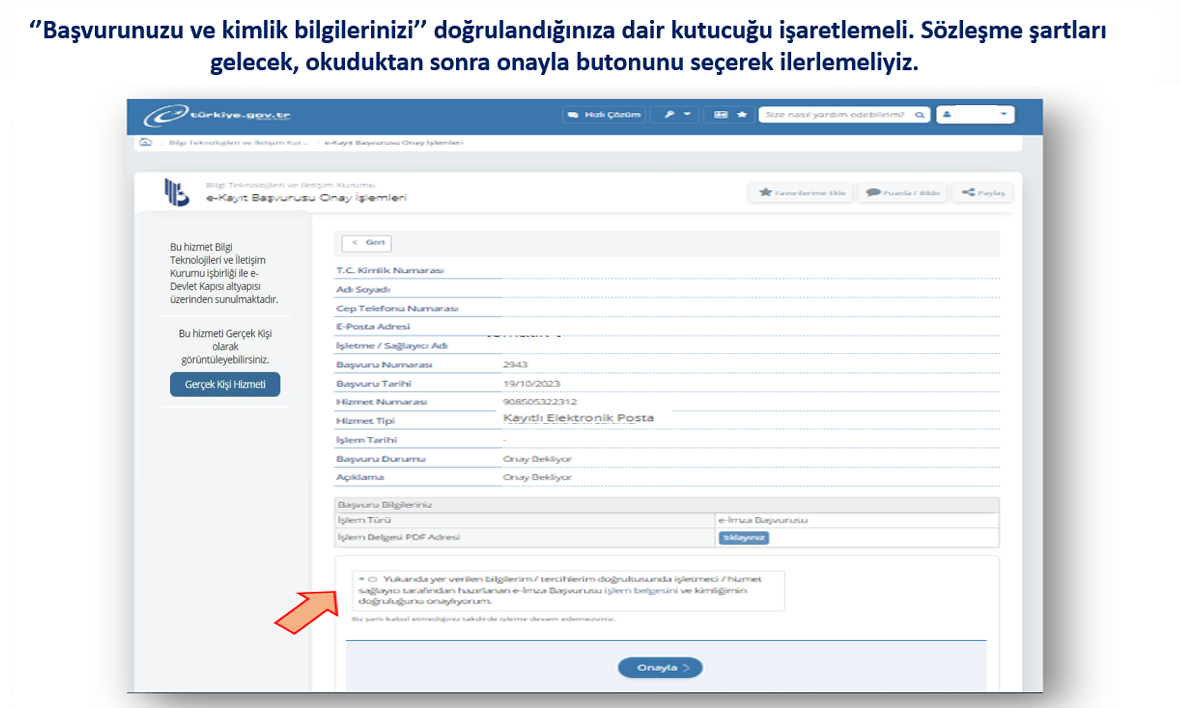
Task: Click 'Puanla / Bildir' speech bubble button
Action: click(x=903, y=193)
